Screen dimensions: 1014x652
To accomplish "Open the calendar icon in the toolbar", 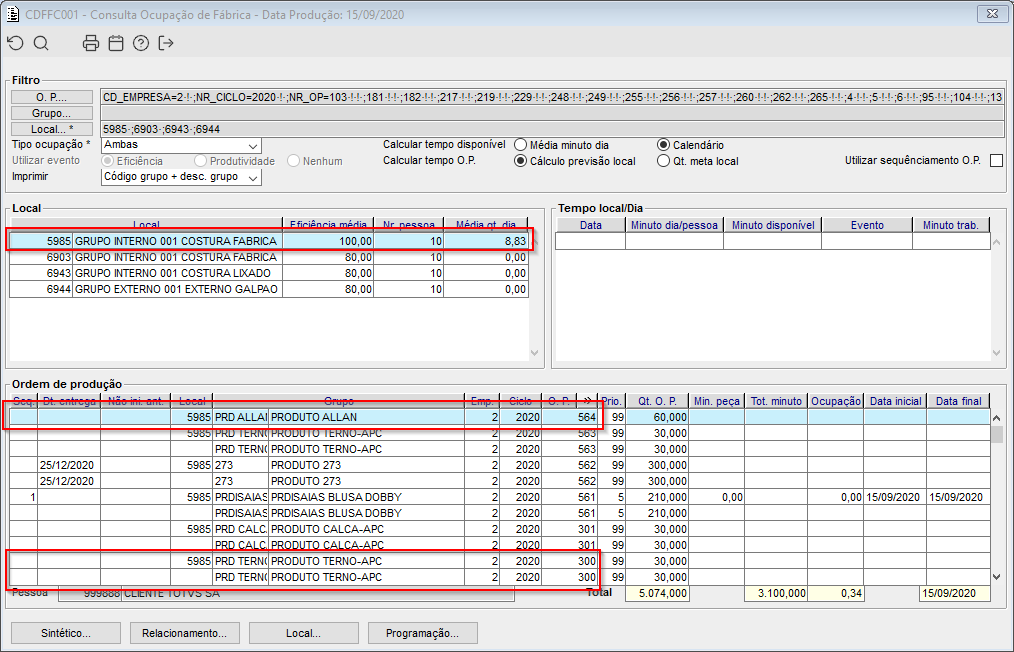I will click(116, 43).
